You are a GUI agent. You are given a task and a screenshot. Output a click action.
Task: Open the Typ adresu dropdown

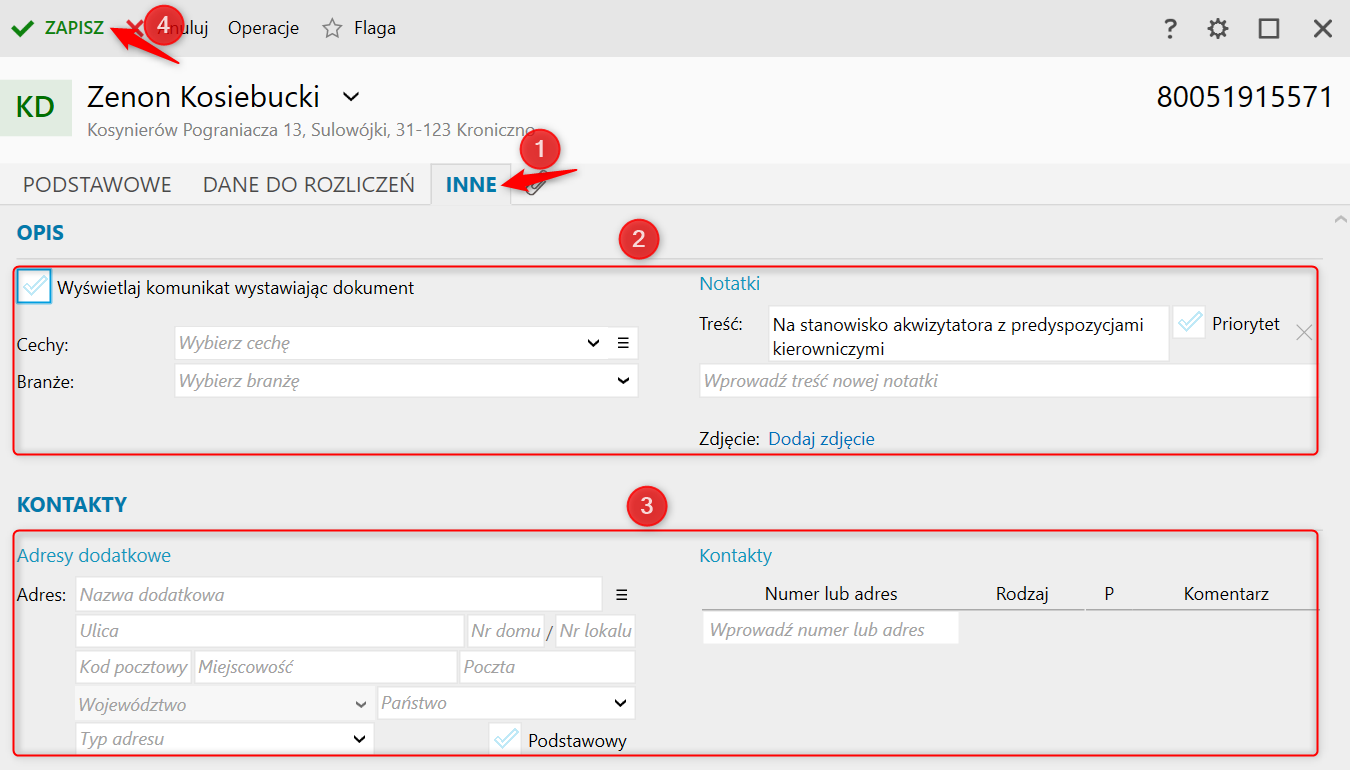(225, 739)
